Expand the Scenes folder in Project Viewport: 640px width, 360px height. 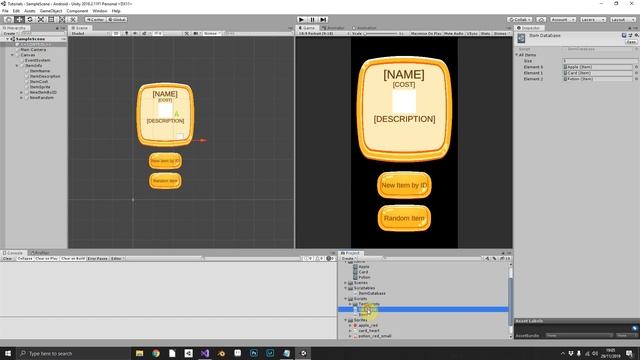[345, 282]
